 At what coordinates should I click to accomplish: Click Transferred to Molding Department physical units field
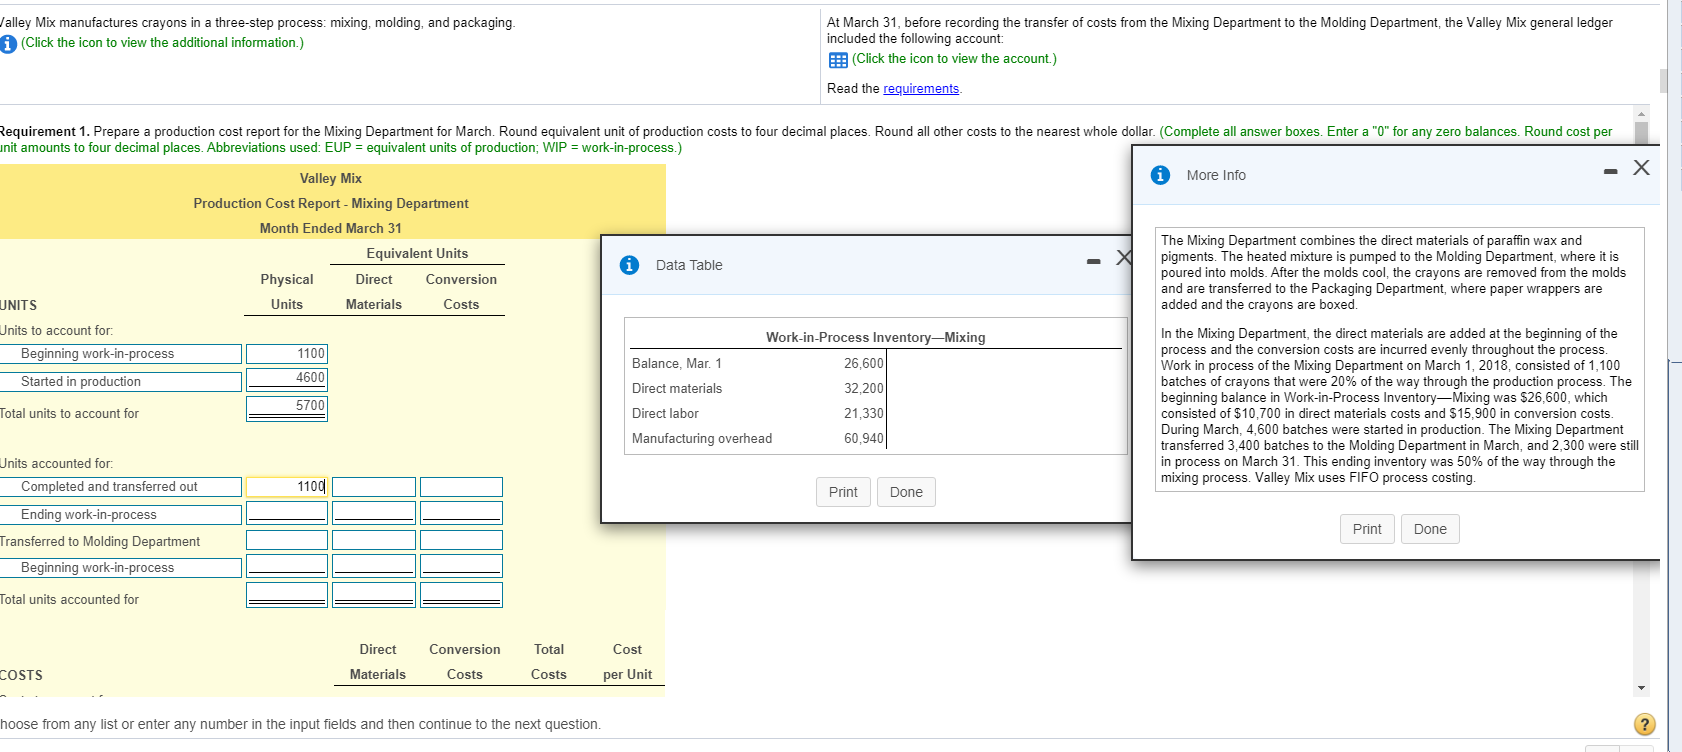[x=287, y=540]
